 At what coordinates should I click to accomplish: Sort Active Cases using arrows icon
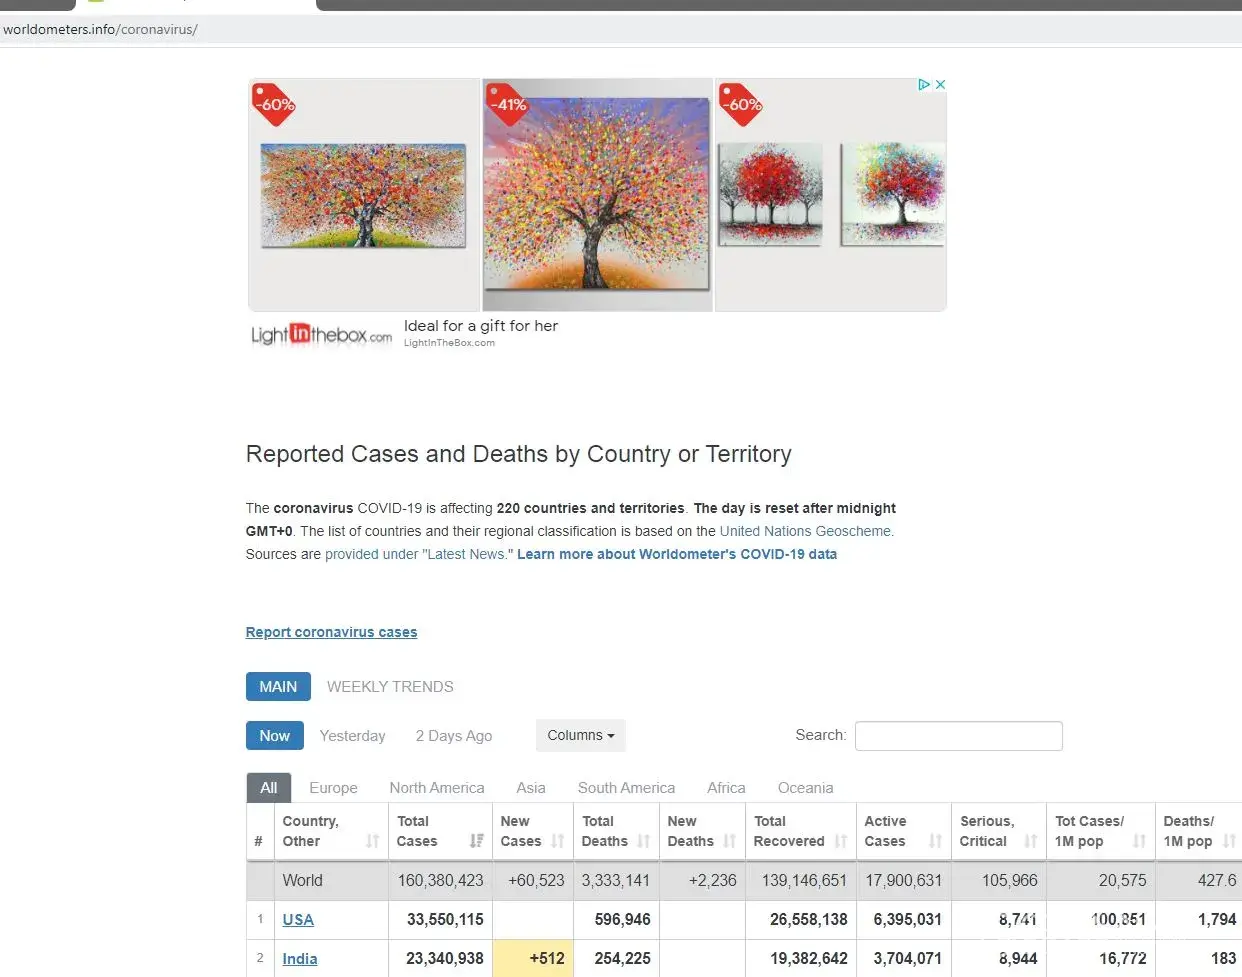tap(935, 841)
